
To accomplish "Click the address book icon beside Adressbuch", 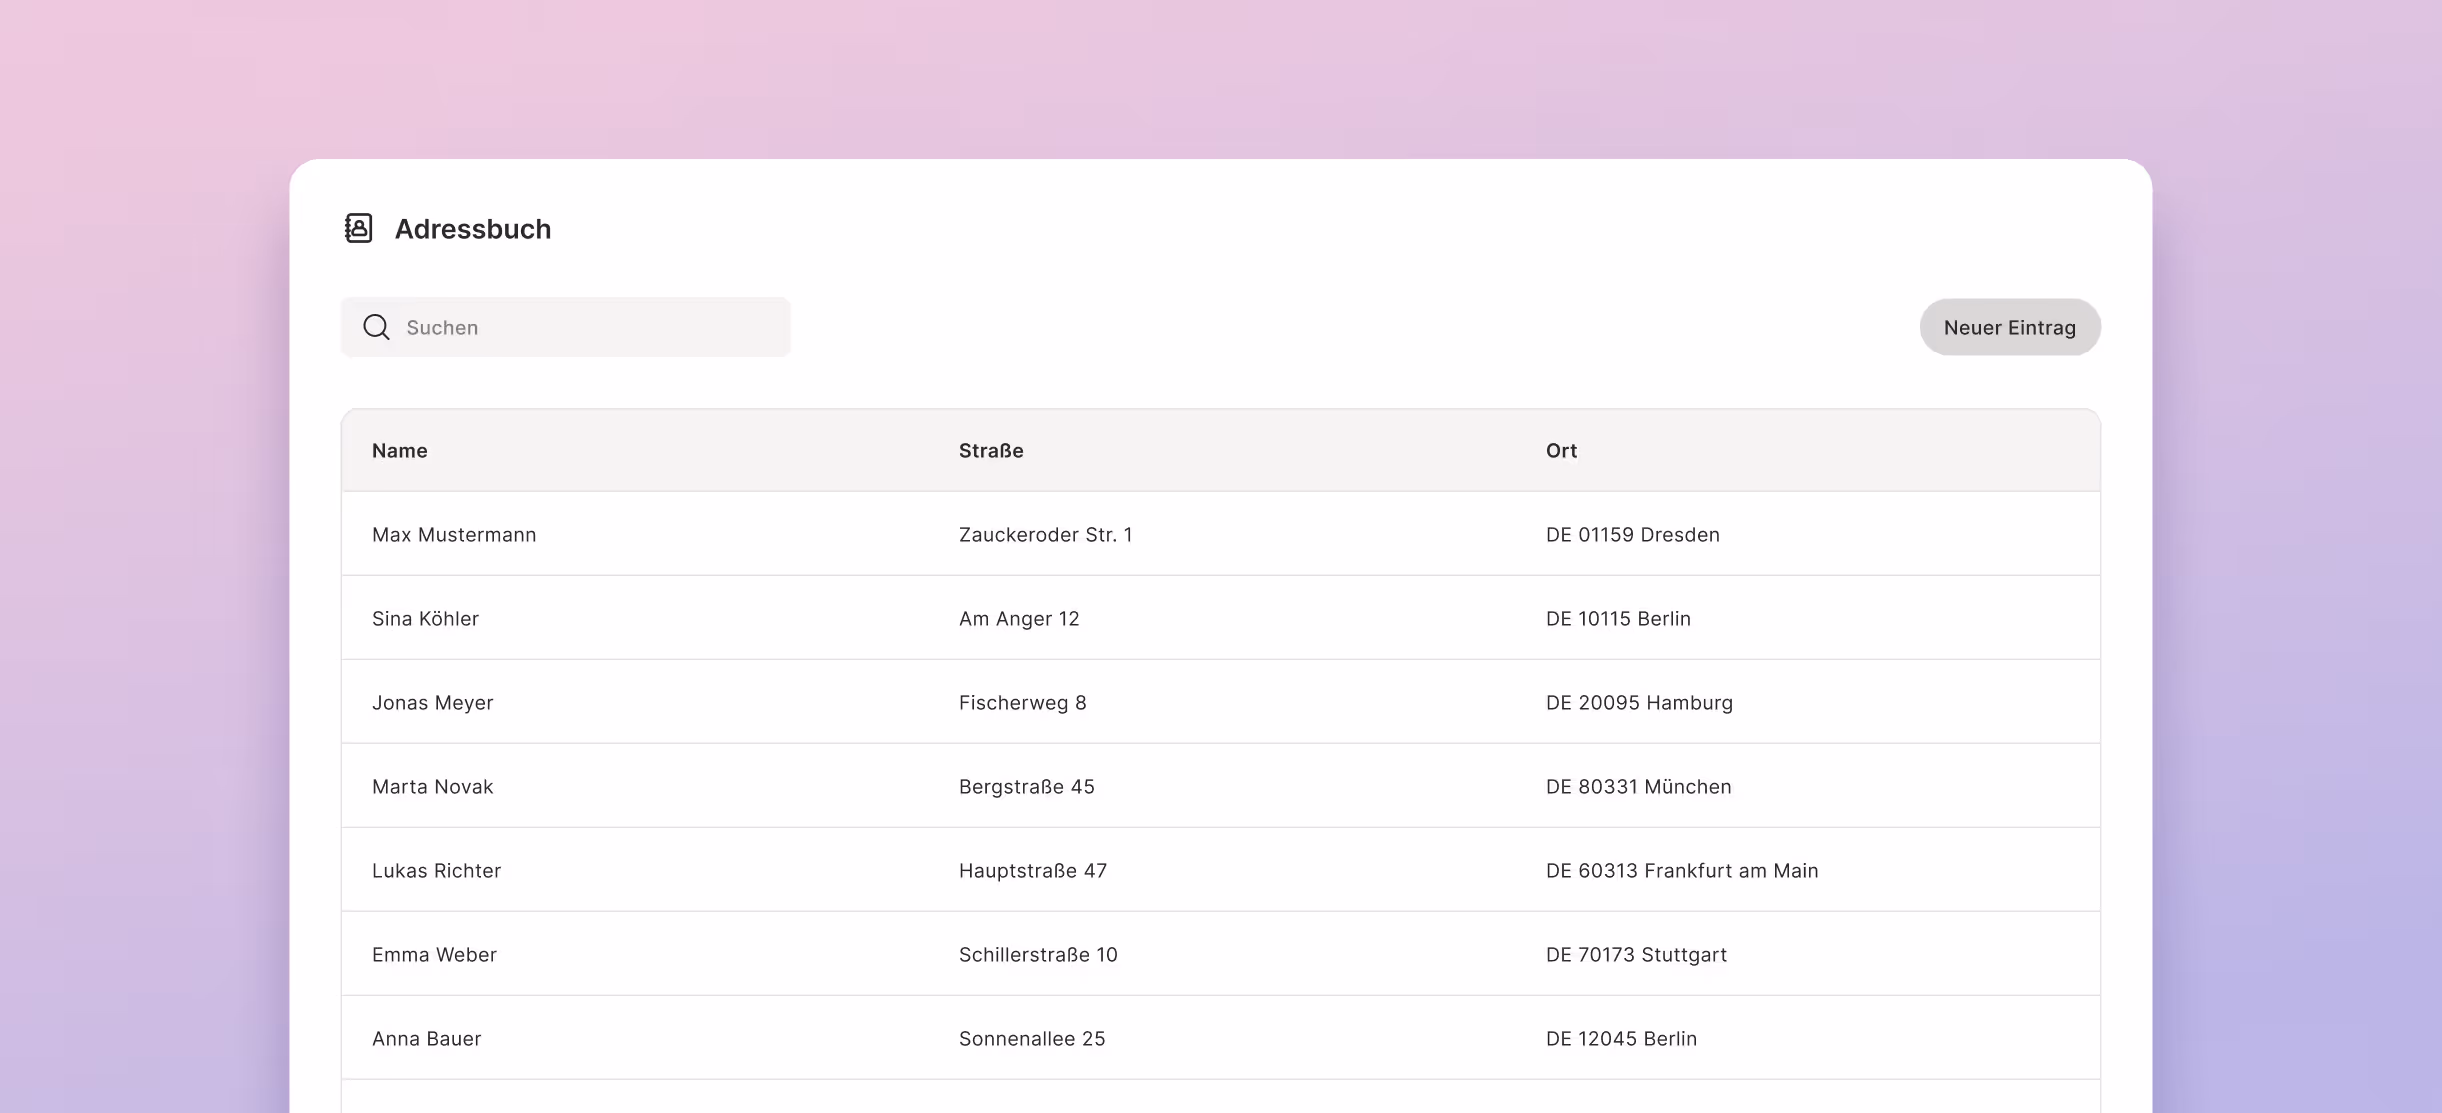I will 358,228.
